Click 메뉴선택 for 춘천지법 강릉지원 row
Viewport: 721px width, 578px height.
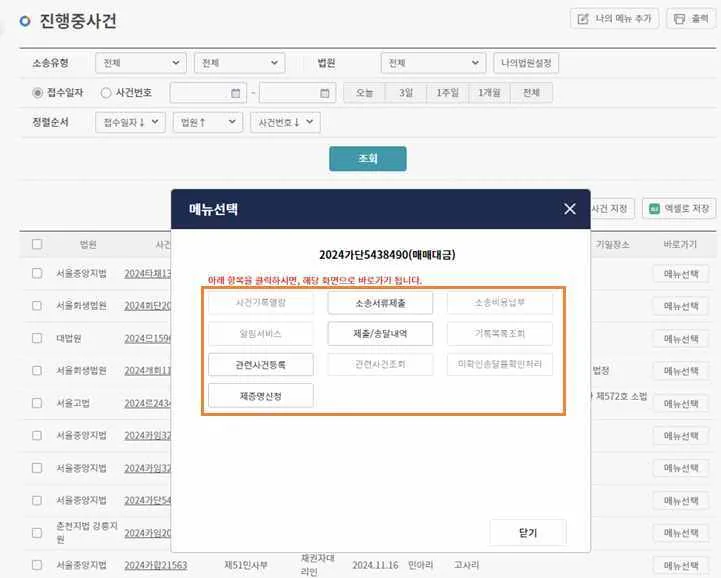pos(681,533)
